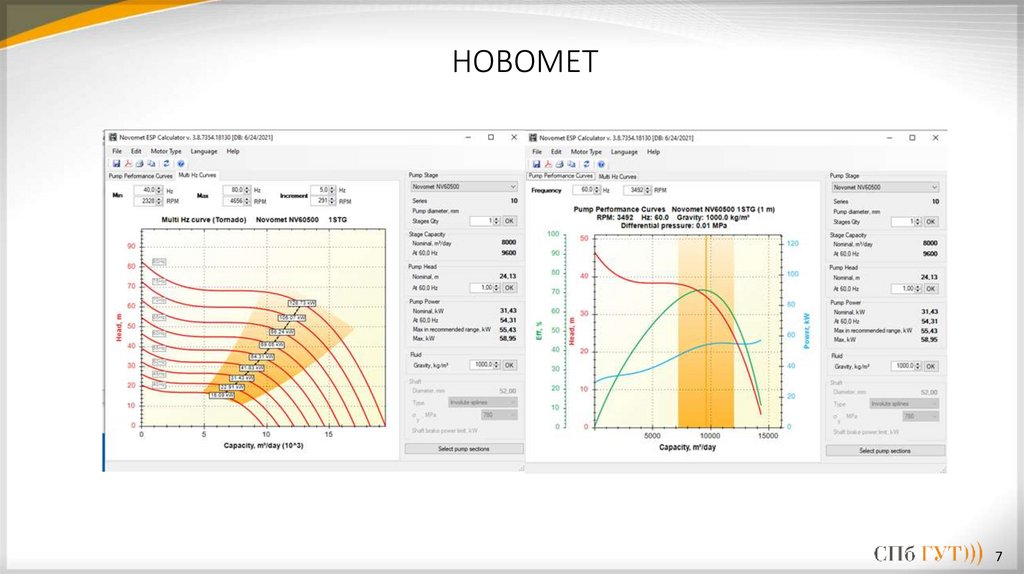
Task: Open Help menu in right window
Action: (x=653, y=151)
